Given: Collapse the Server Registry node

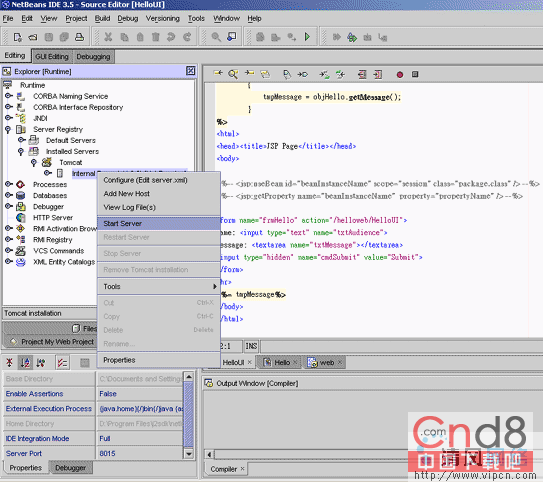Looking at the screenshot, I should [8, 130].
